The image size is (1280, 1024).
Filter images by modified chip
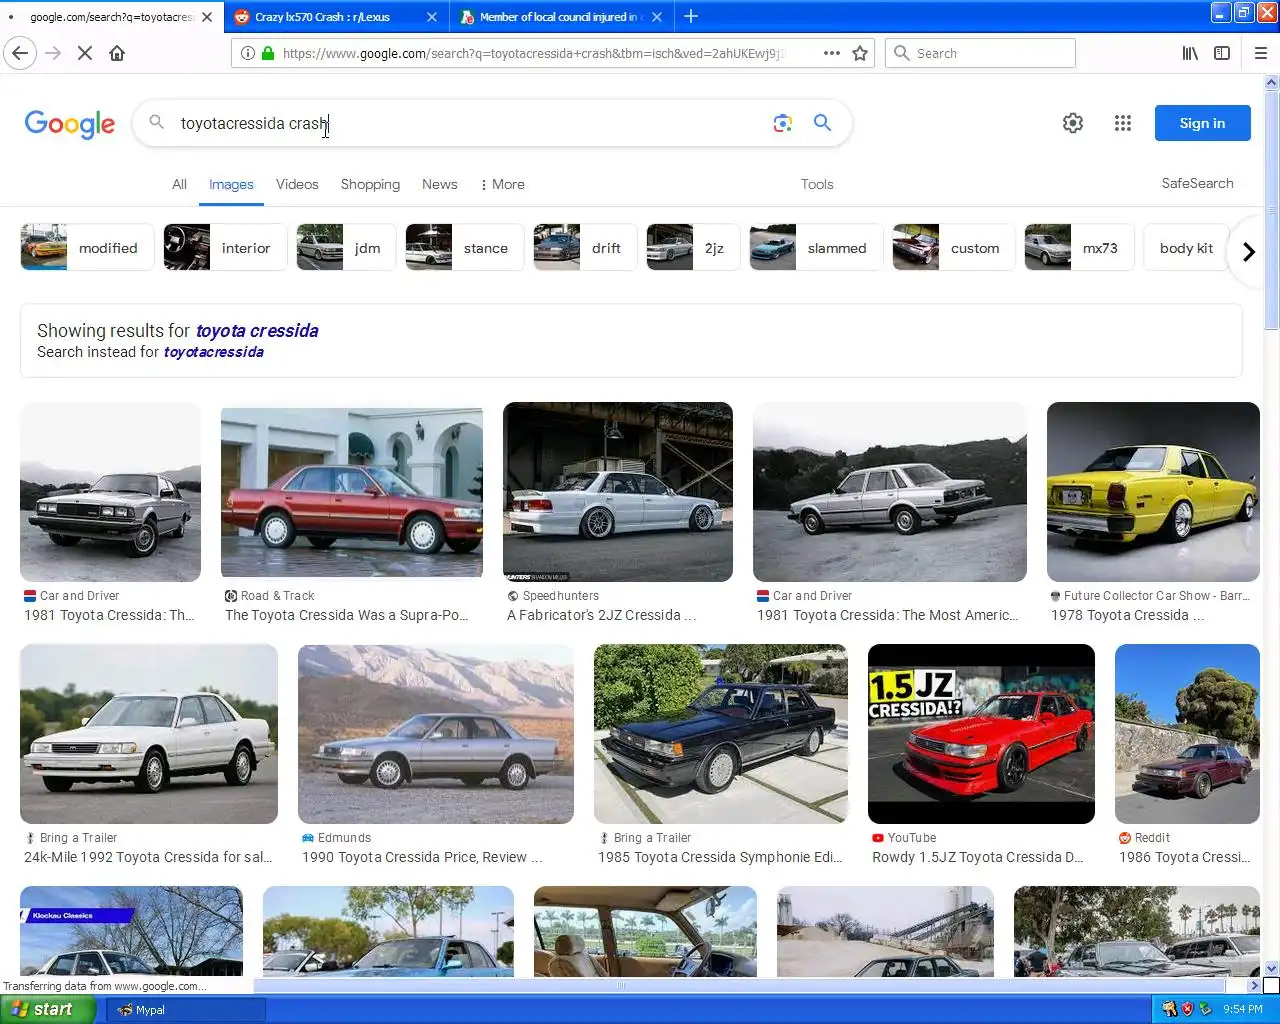coord(88,248)
